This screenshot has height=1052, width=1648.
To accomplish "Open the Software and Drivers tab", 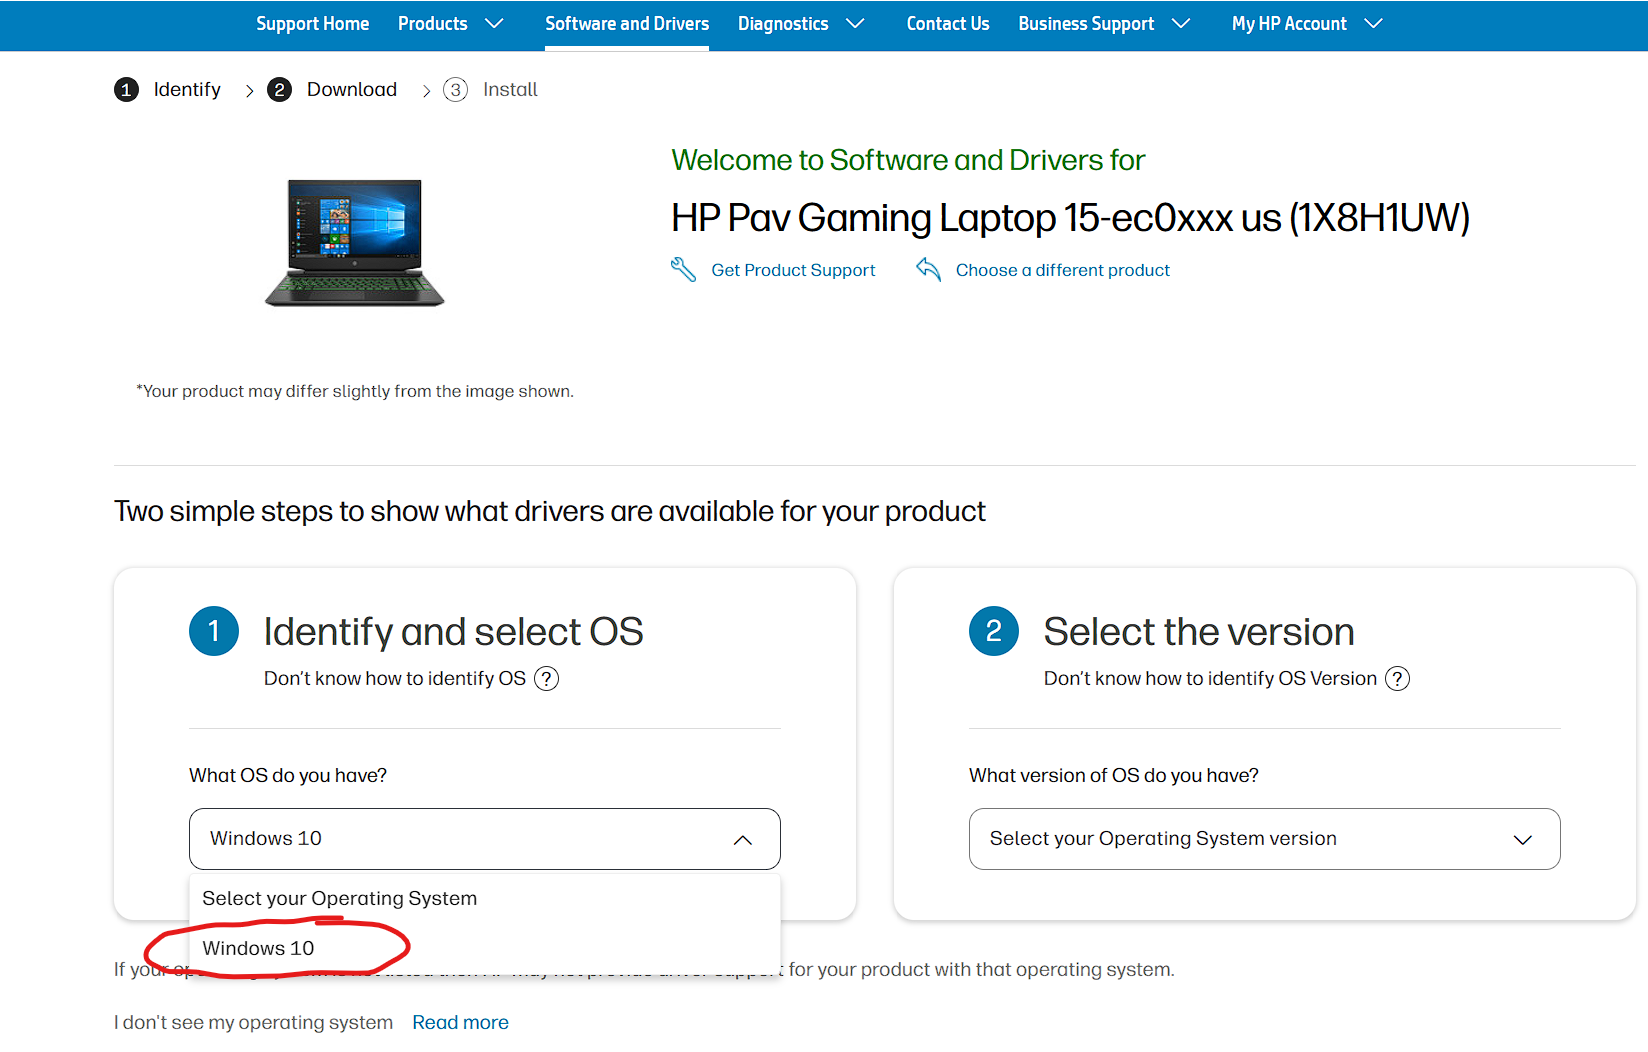I will (627, 23).
